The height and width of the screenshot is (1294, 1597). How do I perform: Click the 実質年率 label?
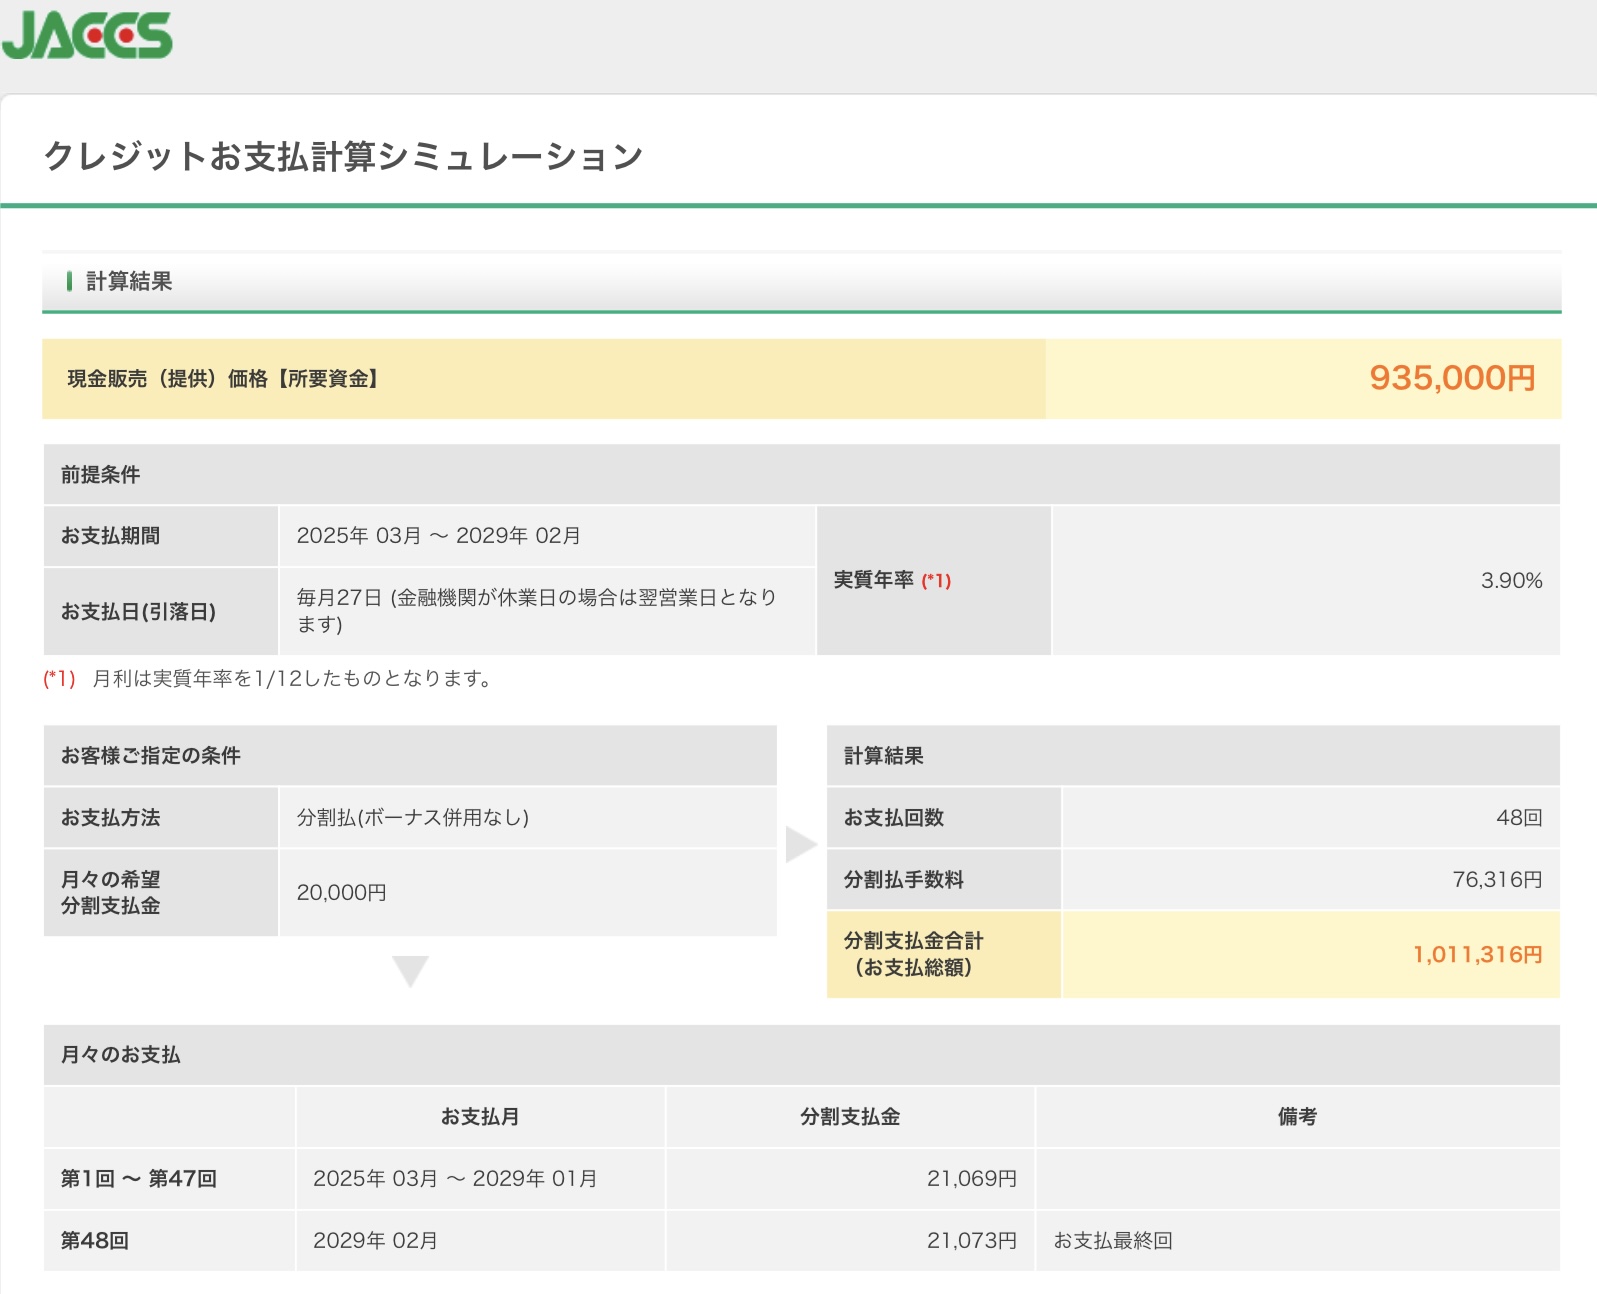pyautogui.click(x=873, y=580)
